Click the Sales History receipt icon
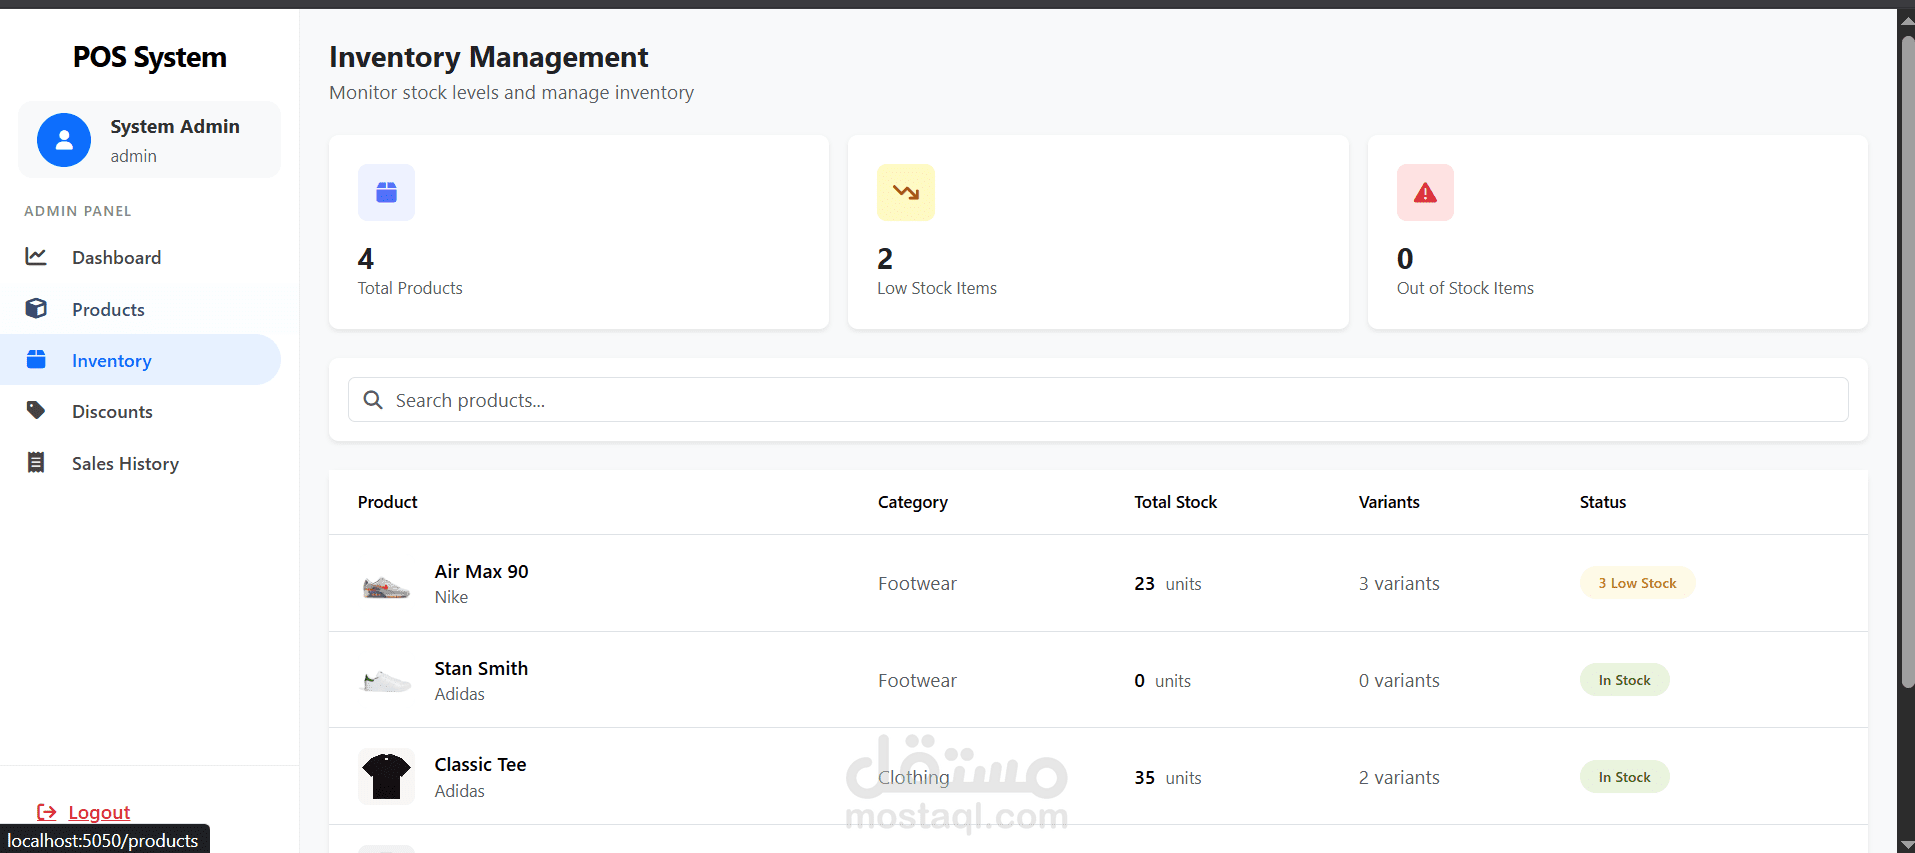The image size is (1915, 853). 36,463
